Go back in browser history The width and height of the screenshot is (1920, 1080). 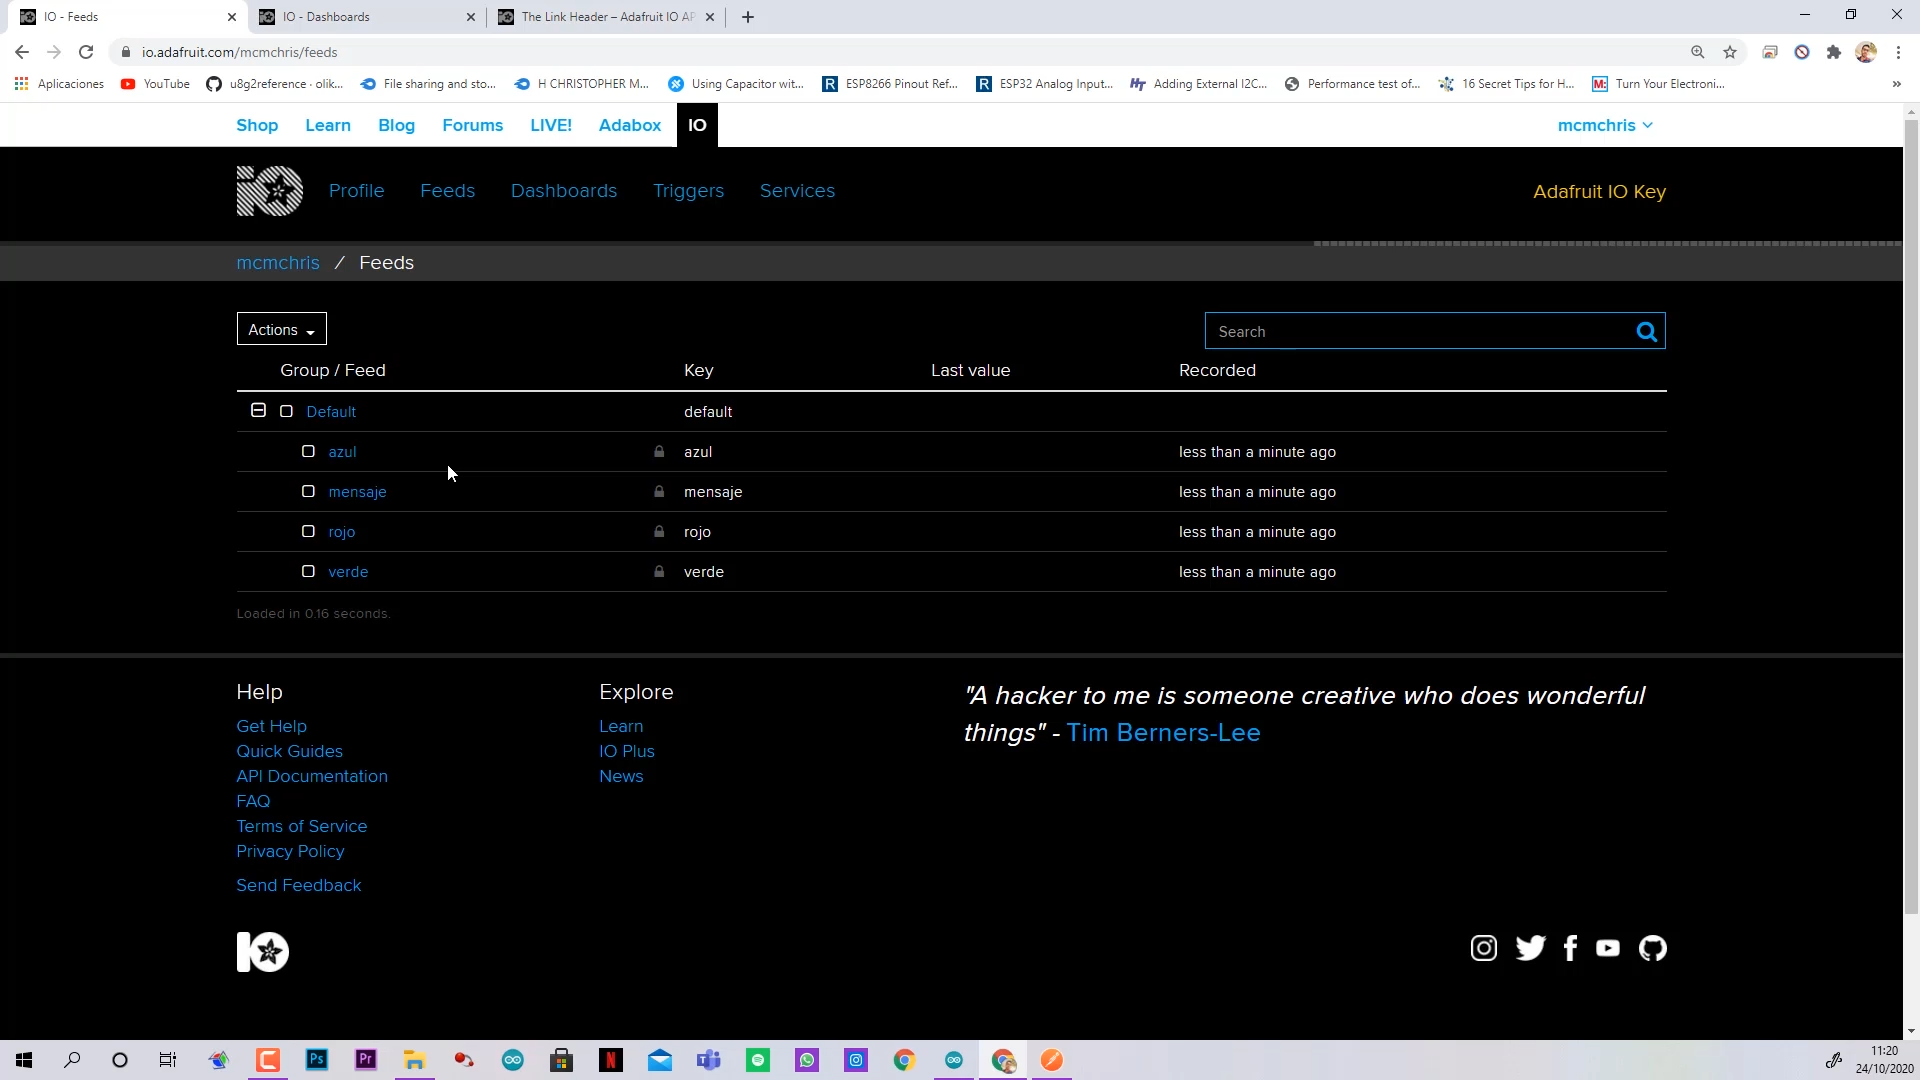pos(22,52)
